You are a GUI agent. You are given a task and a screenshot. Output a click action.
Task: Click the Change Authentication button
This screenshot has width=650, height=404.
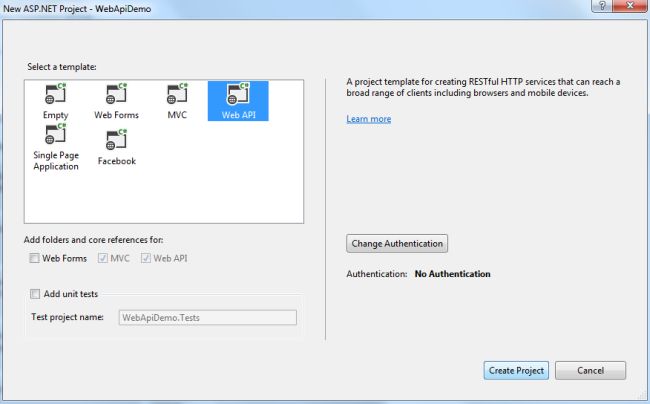click(x=397, y=244)
